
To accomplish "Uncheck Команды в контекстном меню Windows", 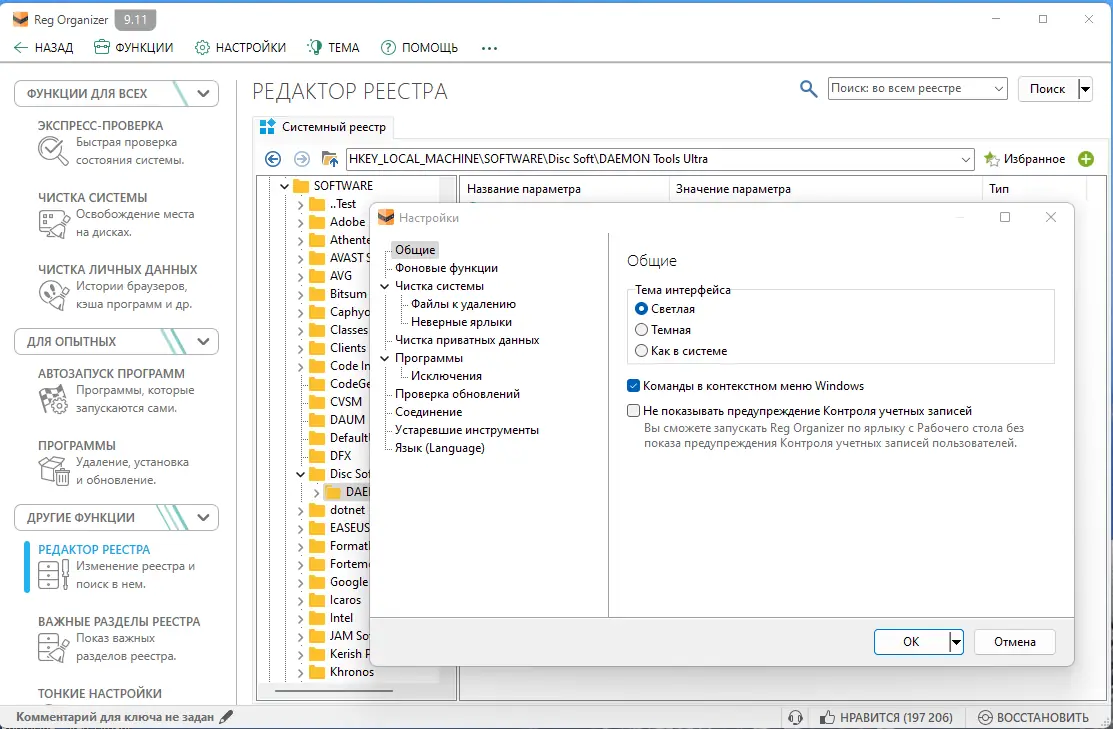I will 631,384.
